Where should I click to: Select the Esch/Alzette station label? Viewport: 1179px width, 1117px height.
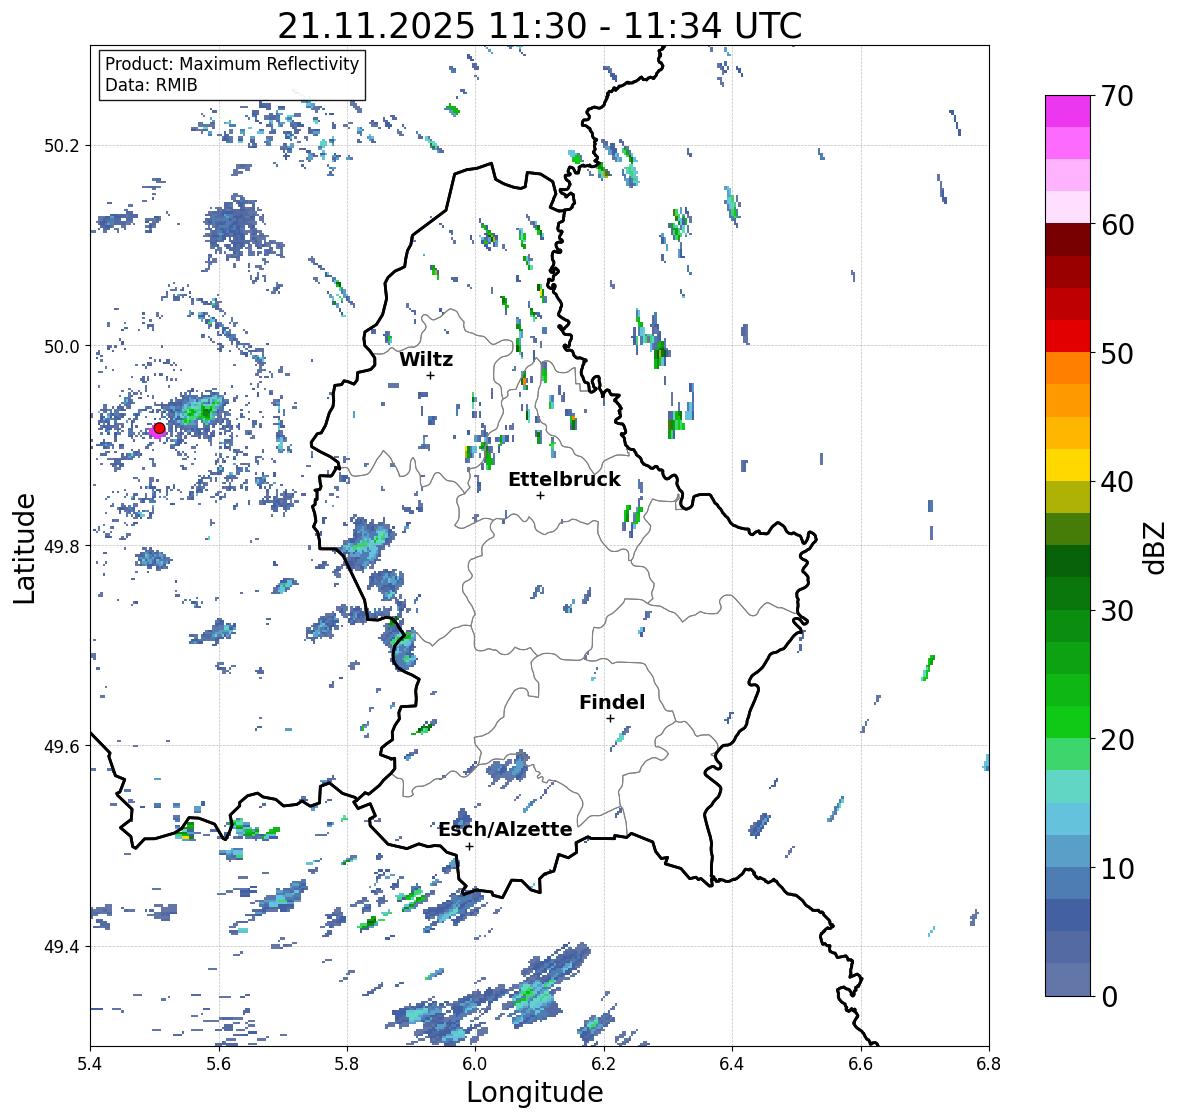coord(505,829)
